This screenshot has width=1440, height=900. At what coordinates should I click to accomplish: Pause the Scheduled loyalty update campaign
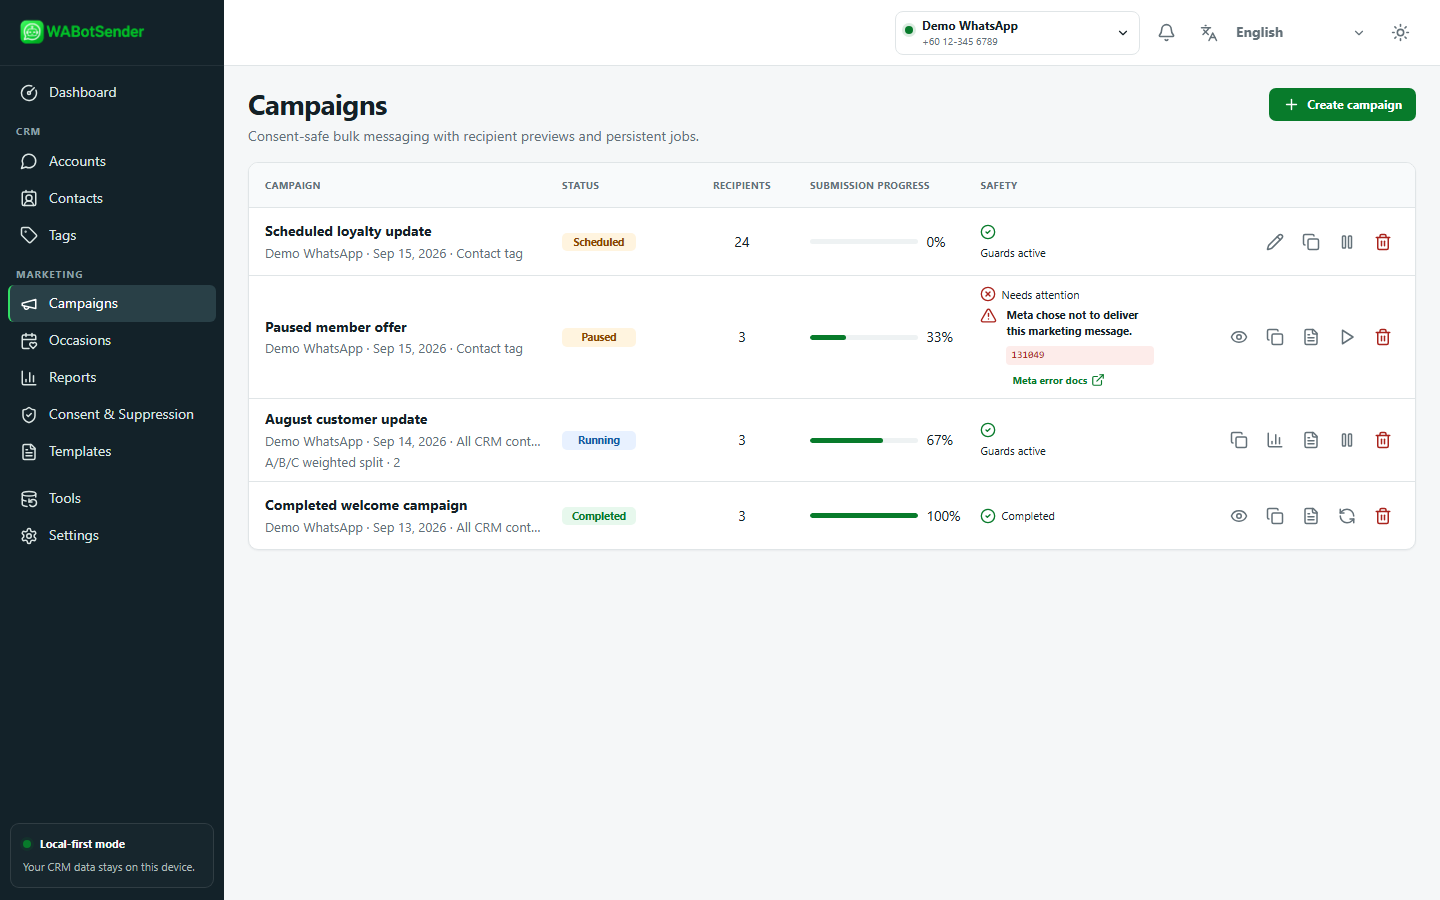(1347, 242)
